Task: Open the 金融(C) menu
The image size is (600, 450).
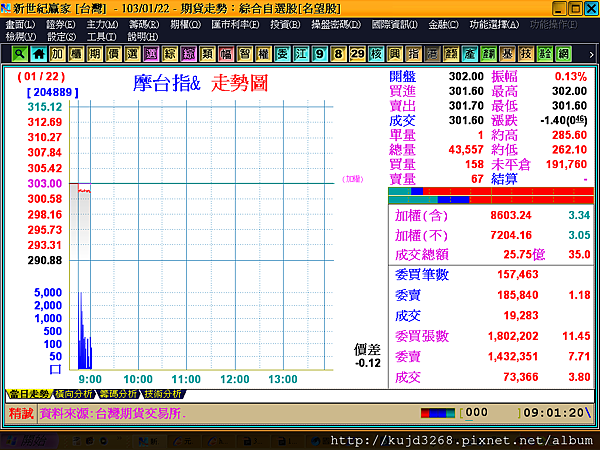Action: [443, 25]
